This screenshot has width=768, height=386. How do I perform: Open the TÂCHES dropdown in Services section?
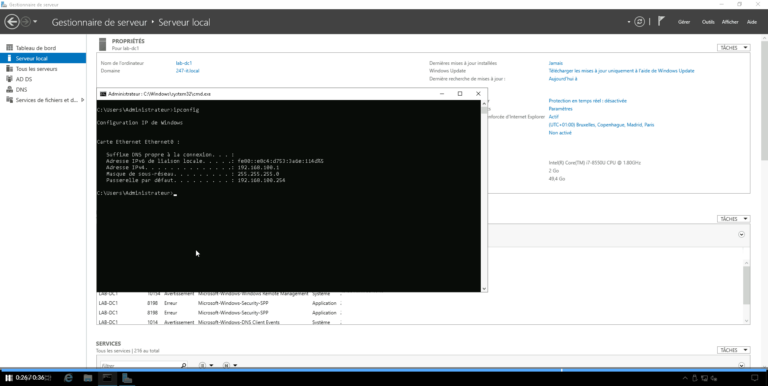tap(733, 350)
